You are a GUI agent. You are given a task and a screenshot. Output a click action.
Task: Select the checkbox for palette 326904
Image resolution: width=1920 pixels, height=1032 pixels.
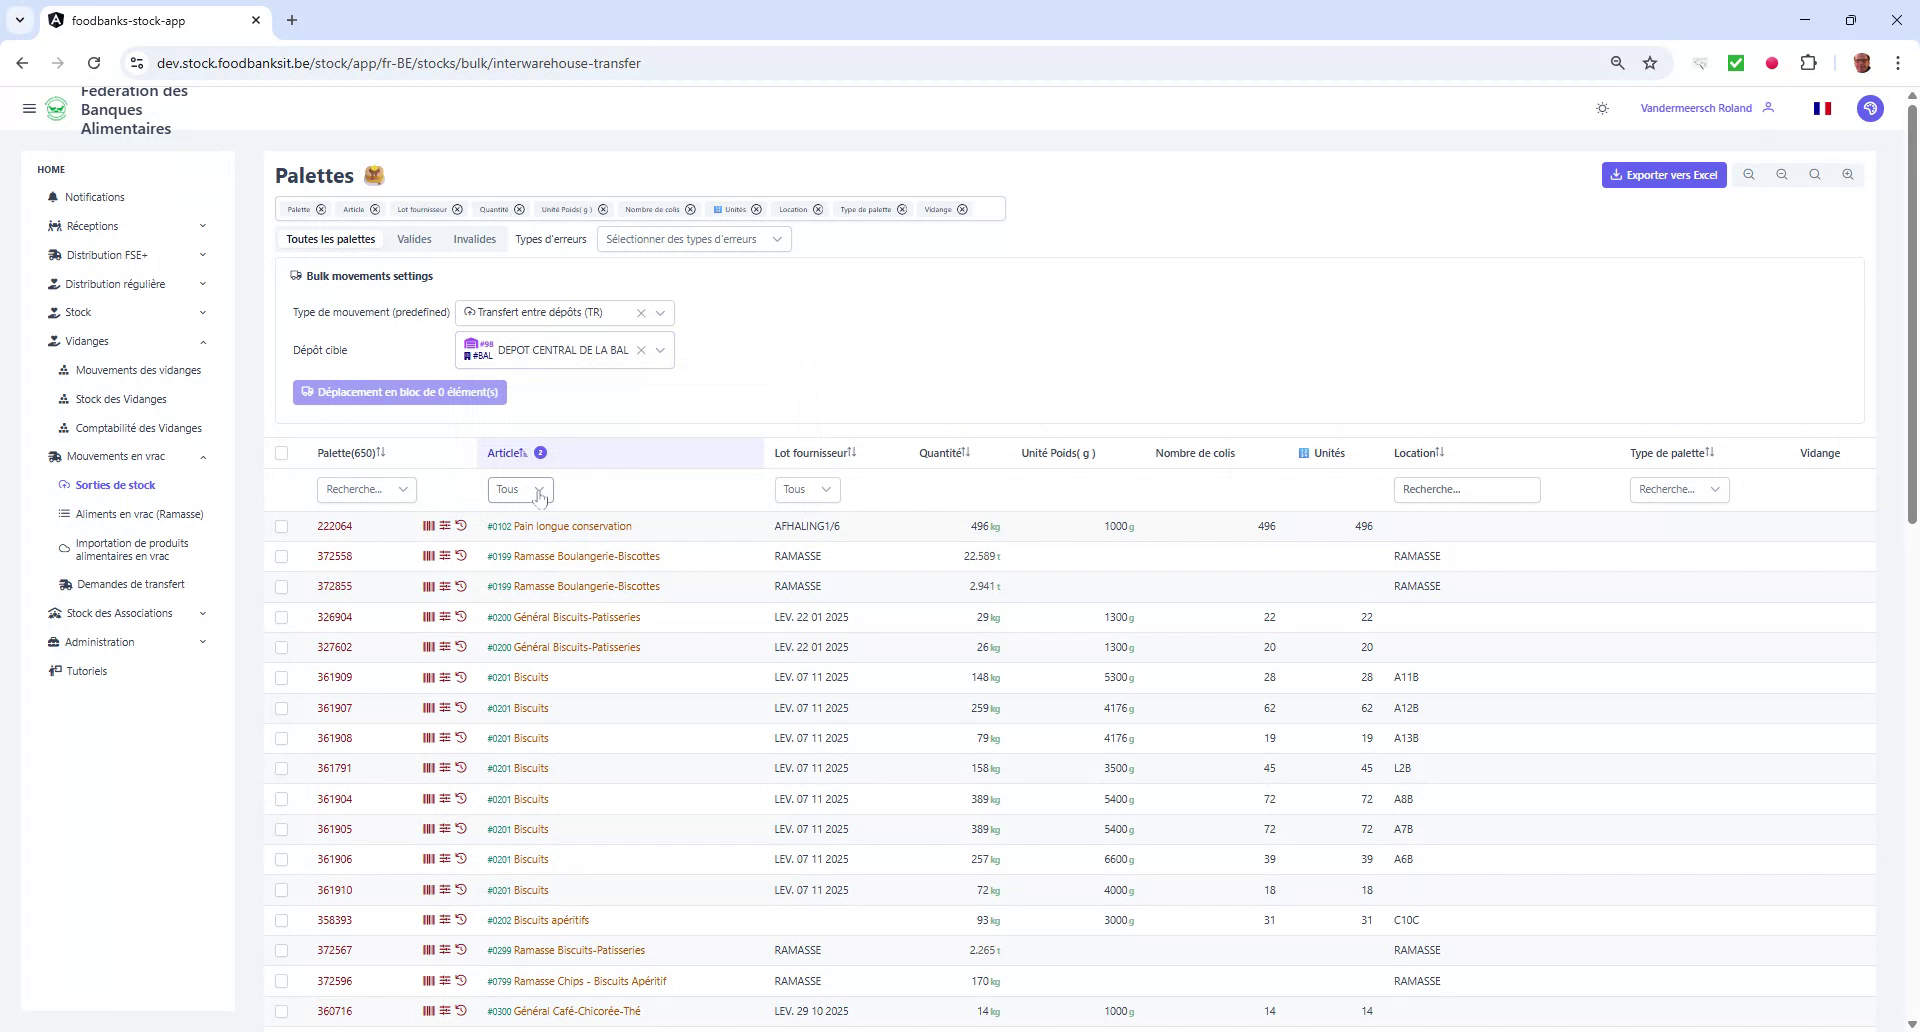[282, 617]
